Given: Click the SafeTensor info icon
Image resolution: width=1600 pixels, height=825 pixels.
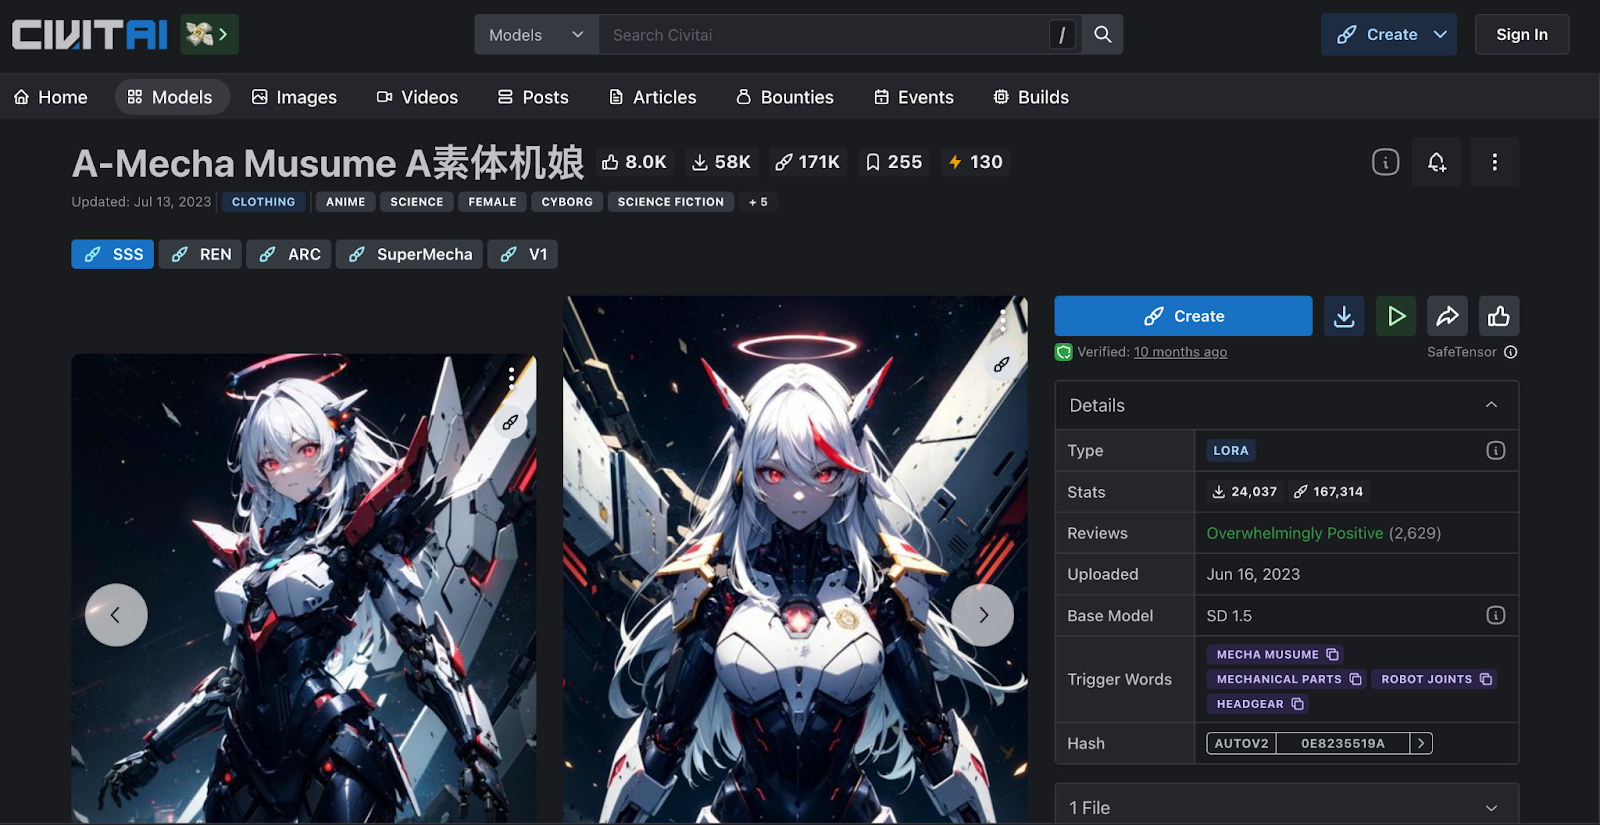Looking at the screenshot, I should [1511, 352].
